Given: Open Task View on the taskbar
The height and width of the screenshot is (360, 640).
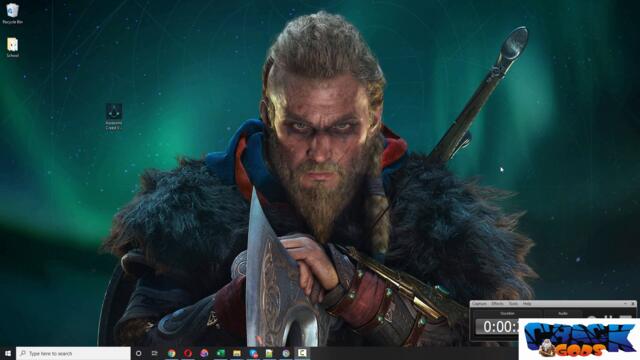Looking at the screenshot, I should (x=155, y=353).
